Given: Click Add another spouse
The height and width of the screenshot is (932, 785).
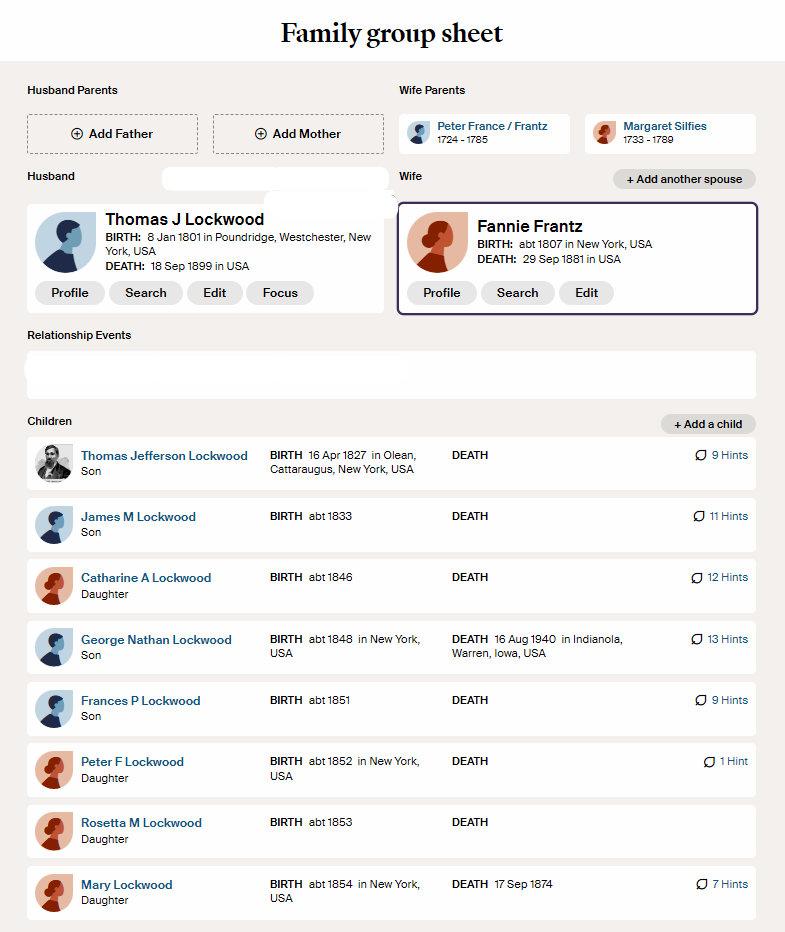Looking at the screenshot, I should click(x=684, y=179).
